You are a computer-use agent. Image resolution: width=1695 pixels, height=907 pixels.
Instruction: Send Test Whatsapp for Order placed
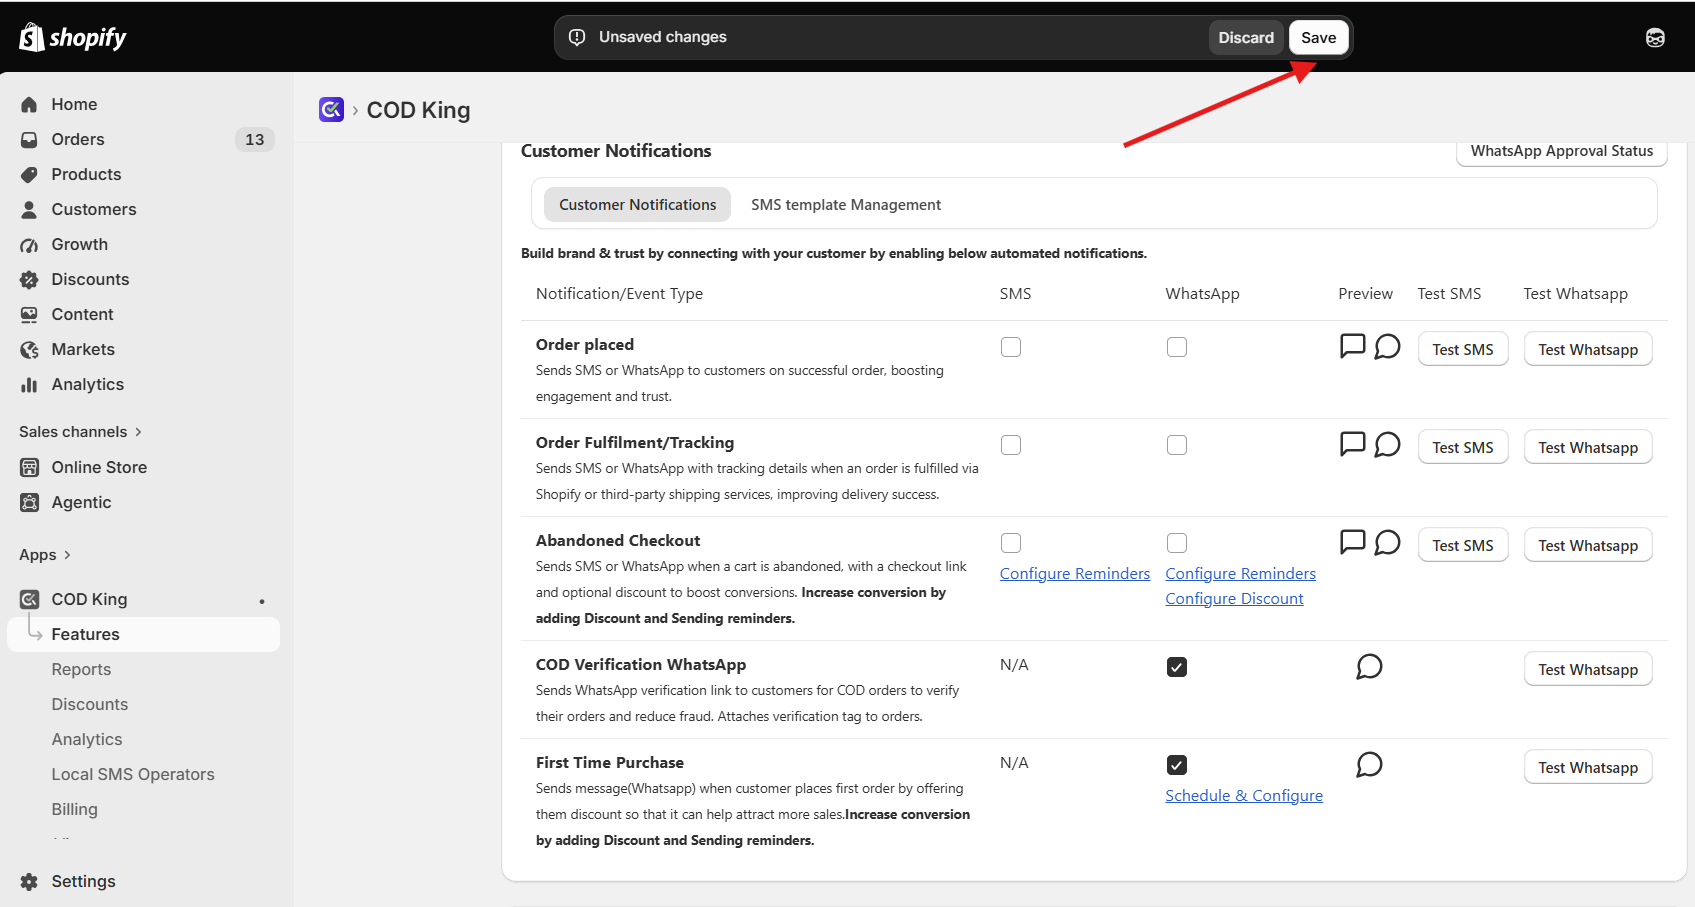click(x=1588, y=349)
